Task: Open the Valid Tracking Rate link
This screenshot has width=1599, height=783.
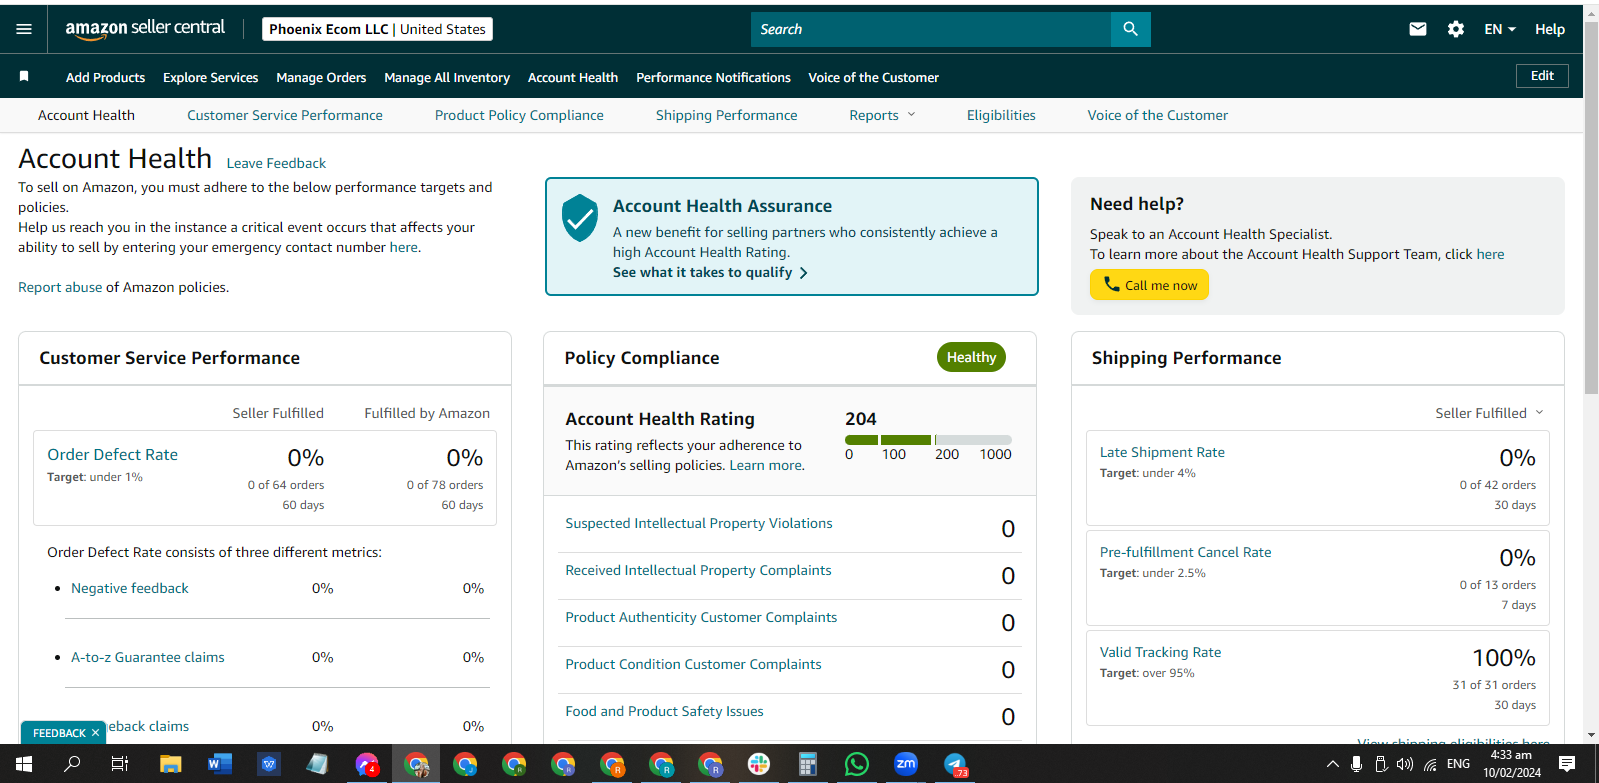Action: (1160, 652)
